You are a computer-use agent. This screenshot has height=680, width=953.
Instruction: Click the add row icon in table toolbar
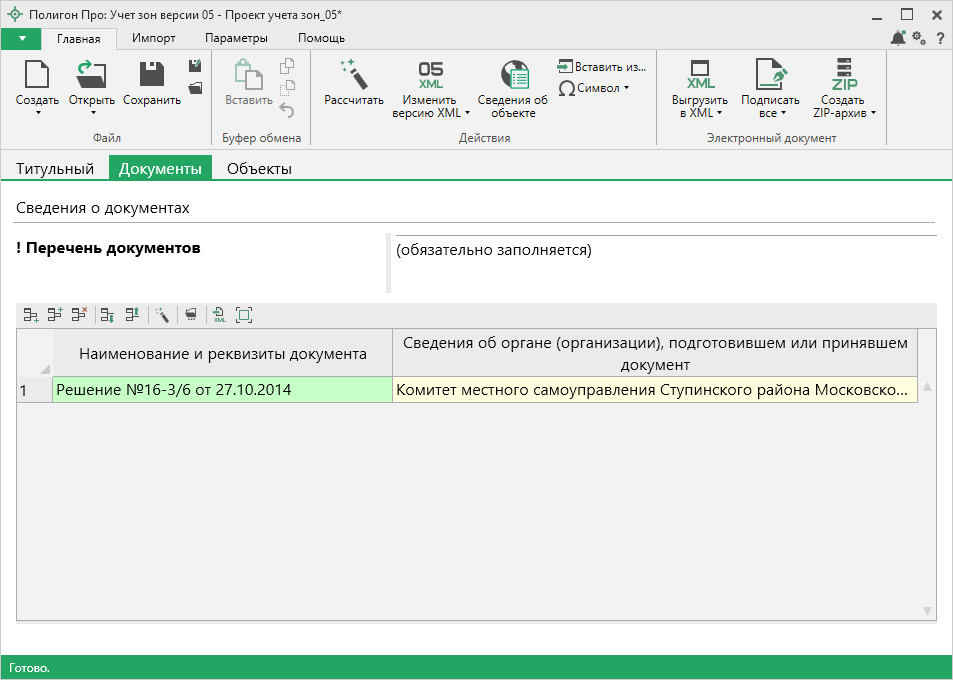[x=31, y=315]
